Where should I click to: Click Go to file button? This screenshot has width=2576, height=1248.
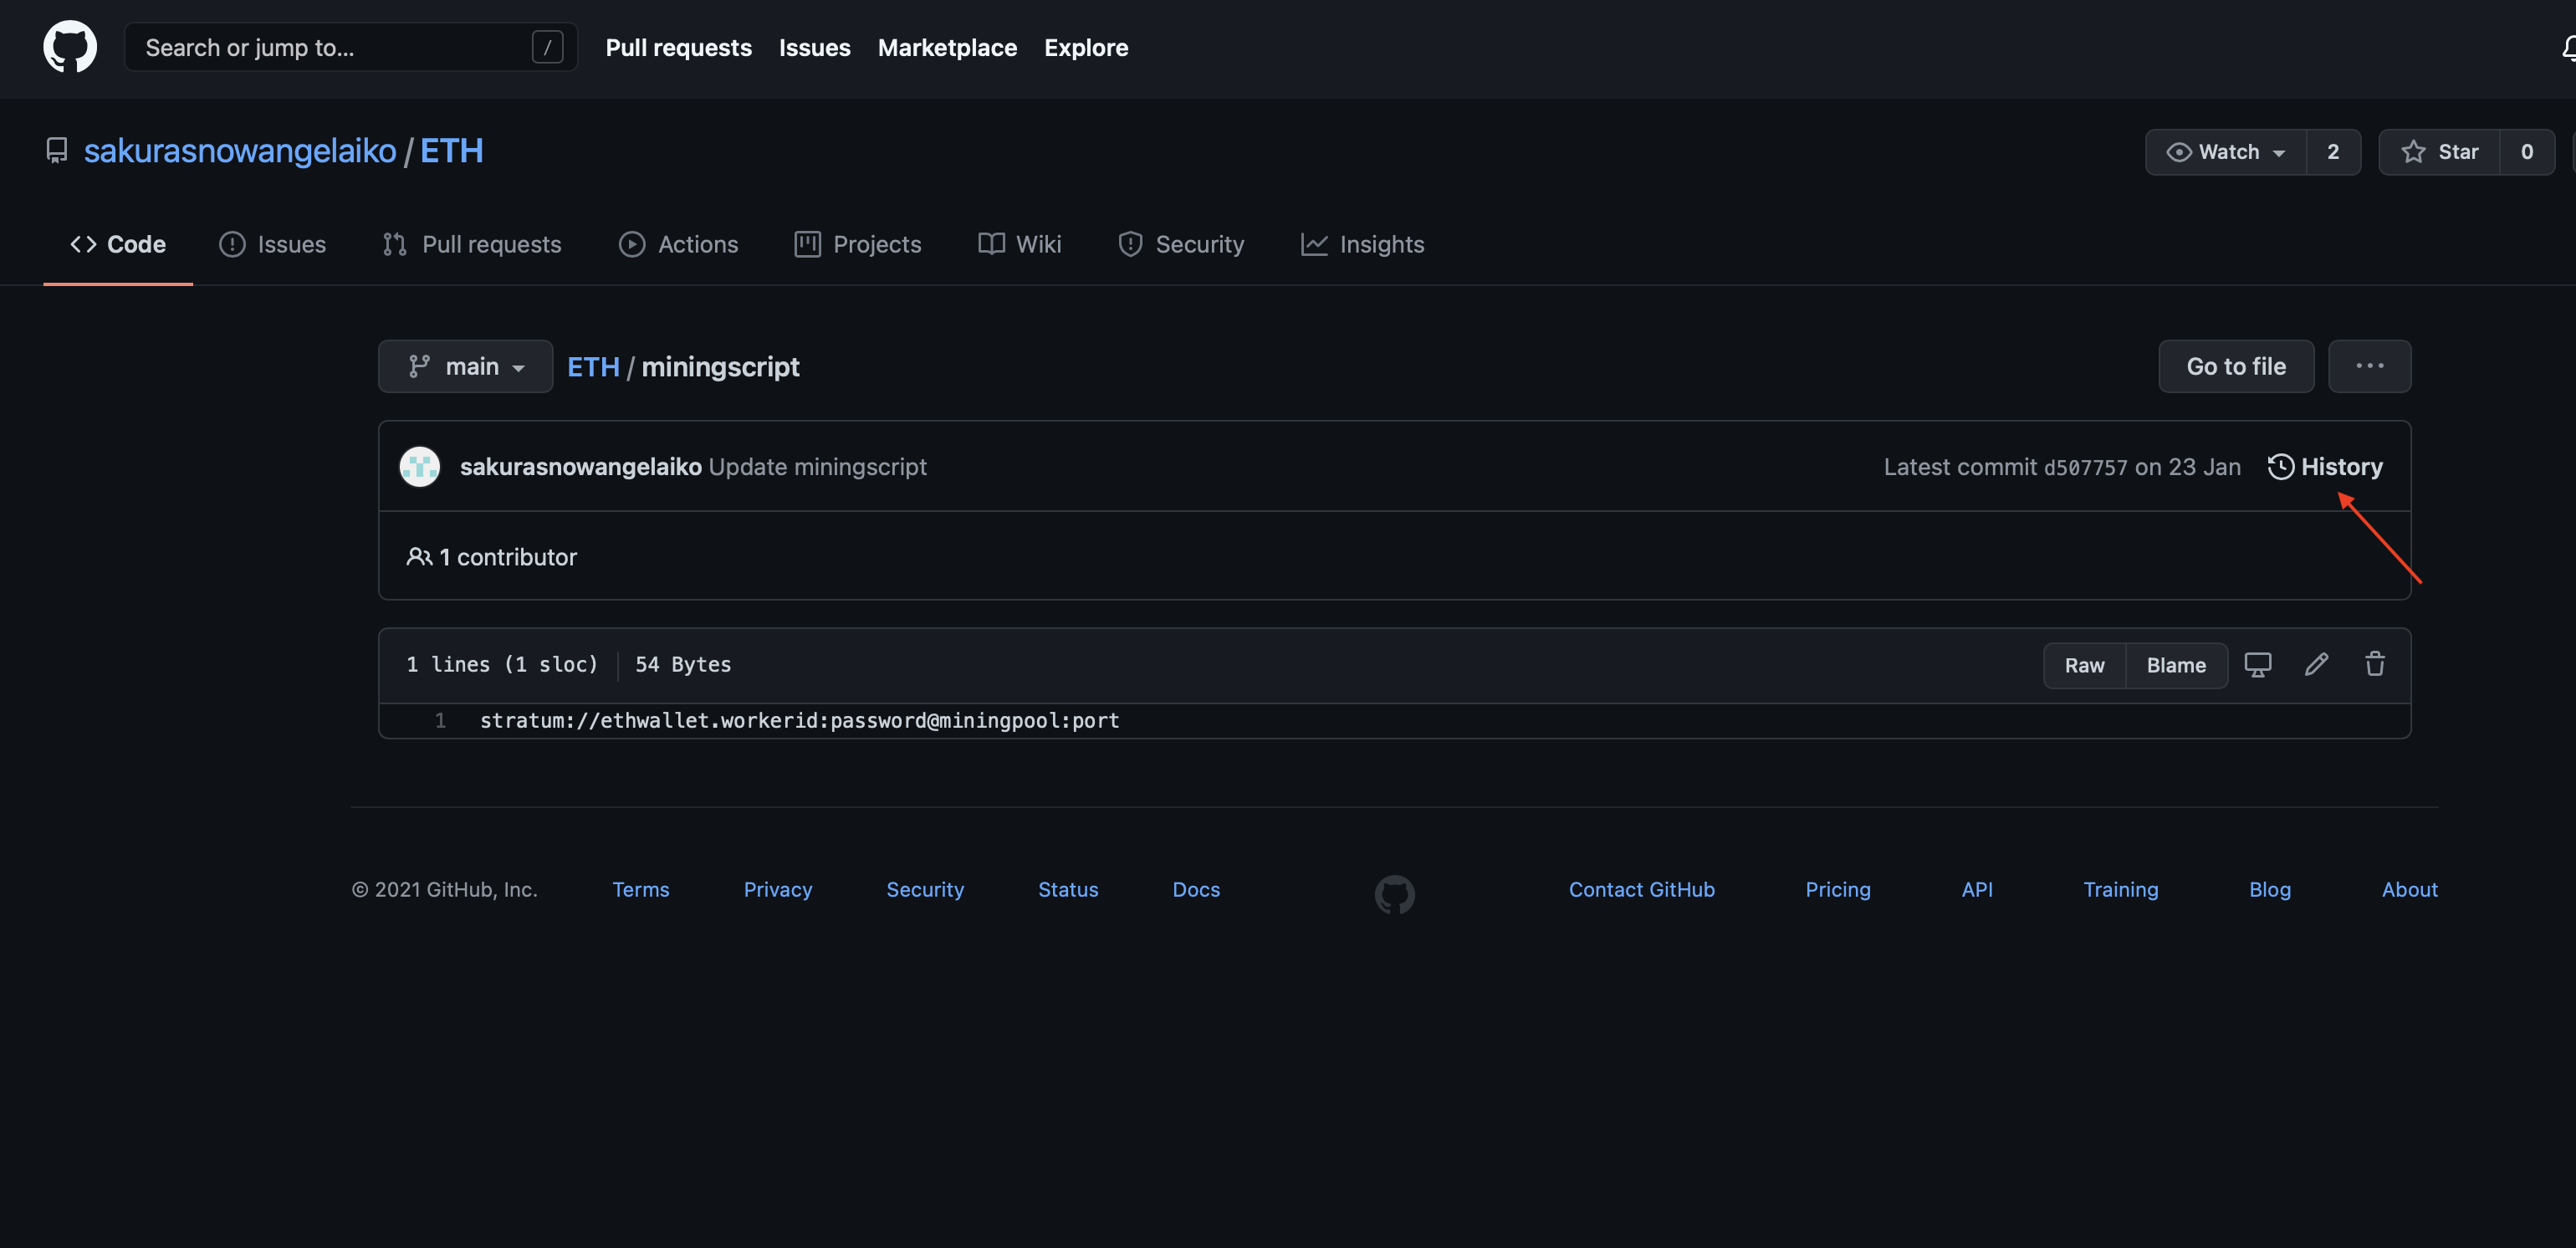[2236, 366]
